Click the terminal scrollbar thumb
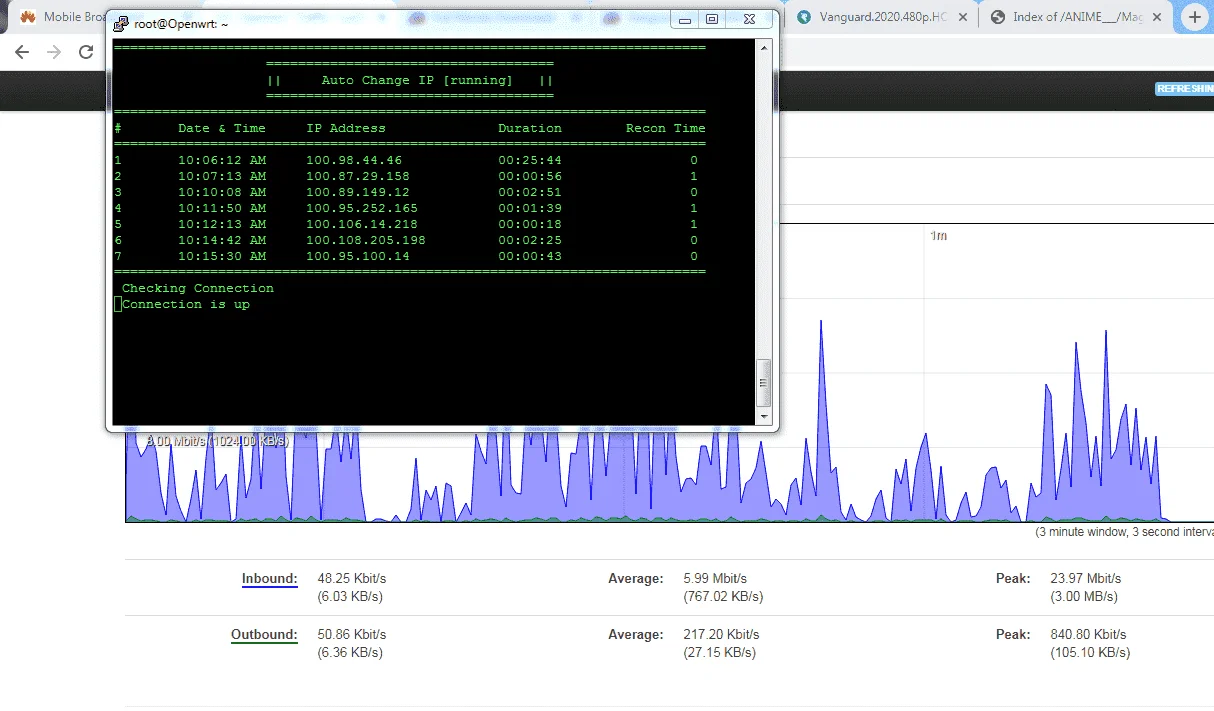Image resolution: width=1214 pixels, height=711 pixels. point(765,381)
